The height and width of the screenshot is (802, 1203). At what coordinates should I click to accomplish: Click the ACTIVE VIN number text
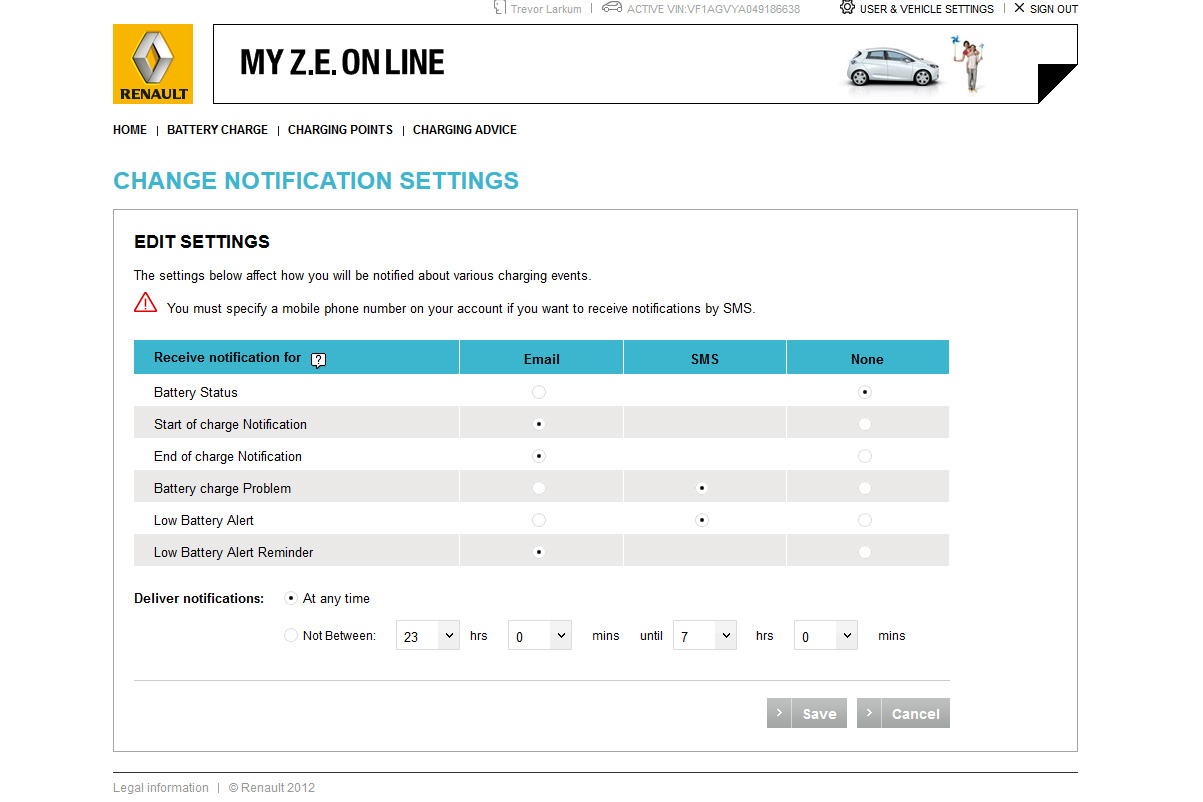point(713,9)
